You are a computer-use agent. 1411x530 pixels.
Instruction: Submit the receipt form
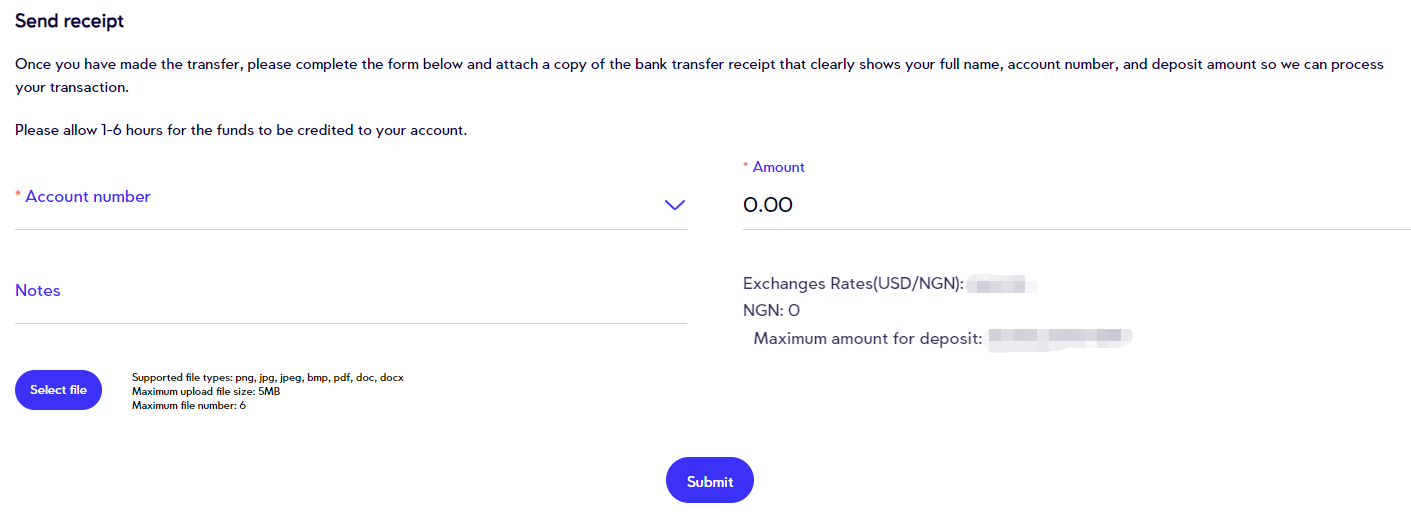tap(710, 481)
